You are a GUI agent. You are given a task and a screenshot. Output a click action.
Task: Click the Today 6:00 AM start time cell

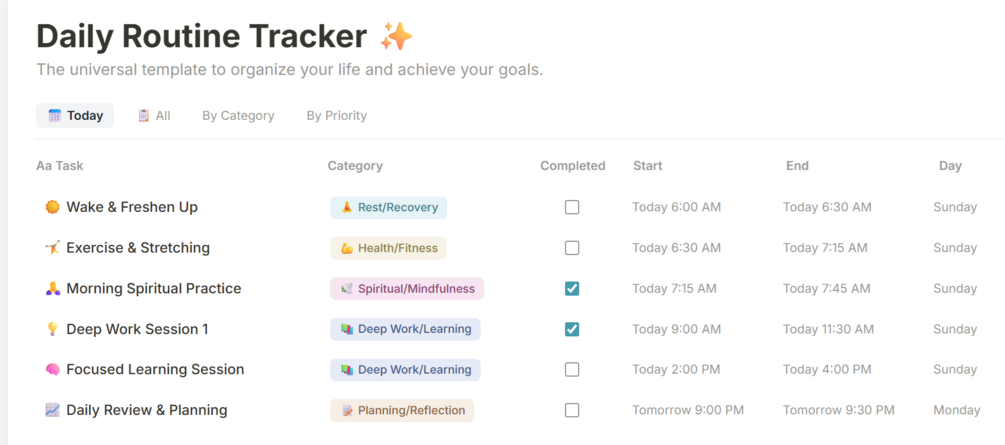point(676,207)
